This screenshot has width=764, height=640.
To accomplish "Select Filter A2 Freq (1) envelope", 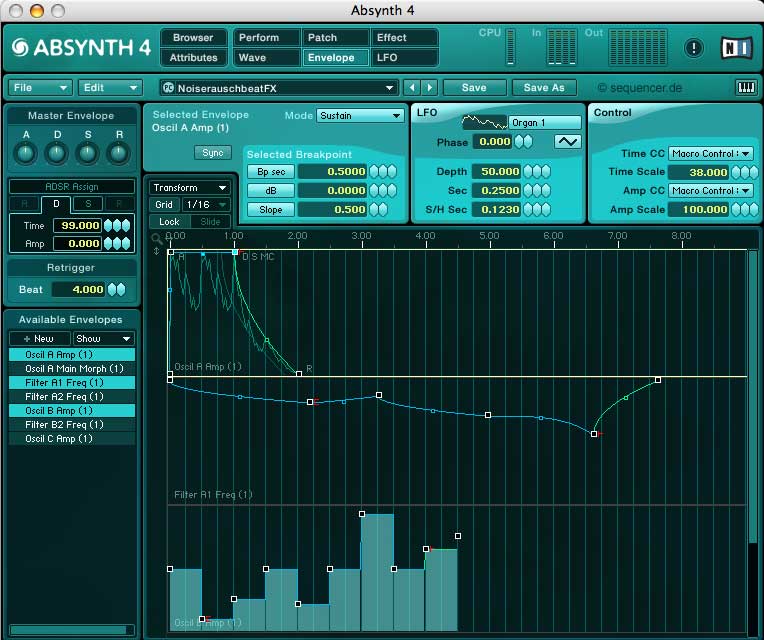I will point(72,396).
